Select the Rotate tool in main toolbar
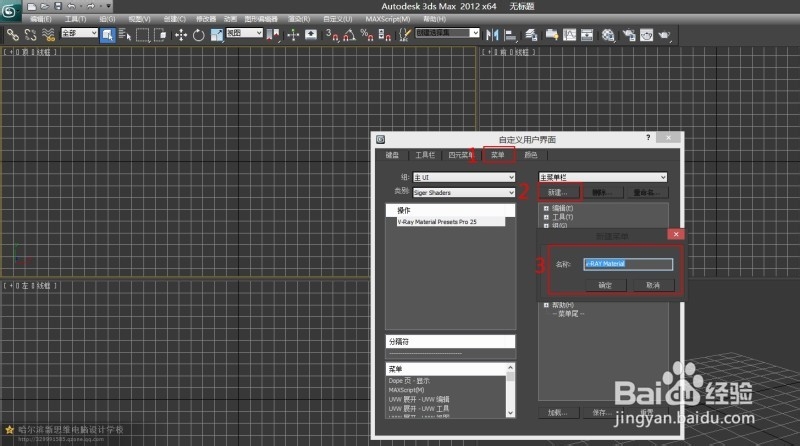 click(x=199, y=34)
